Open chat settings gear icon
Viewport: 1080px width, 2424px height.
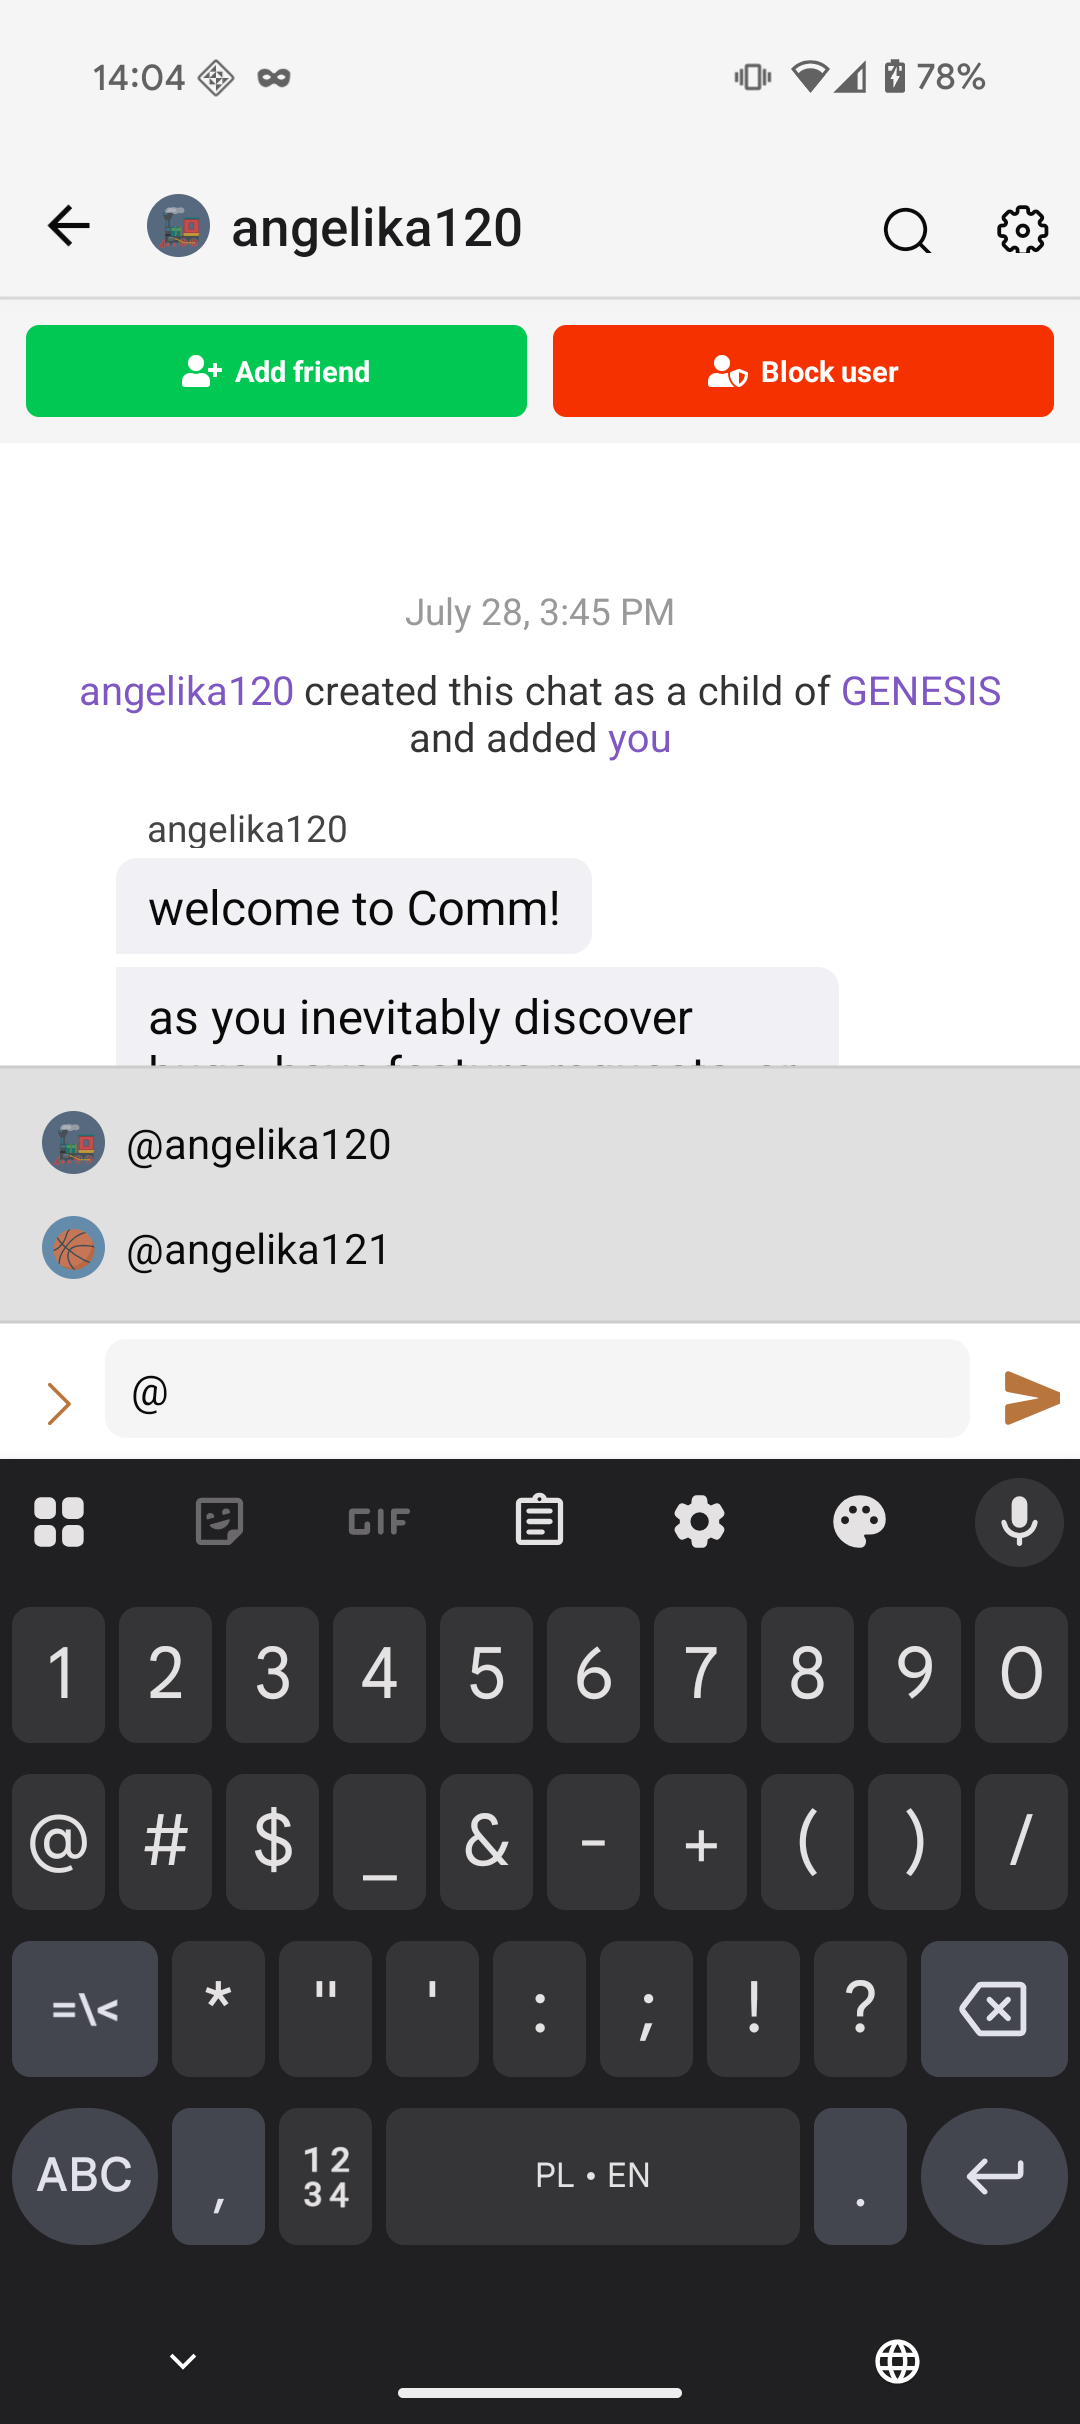[1022, 230]
